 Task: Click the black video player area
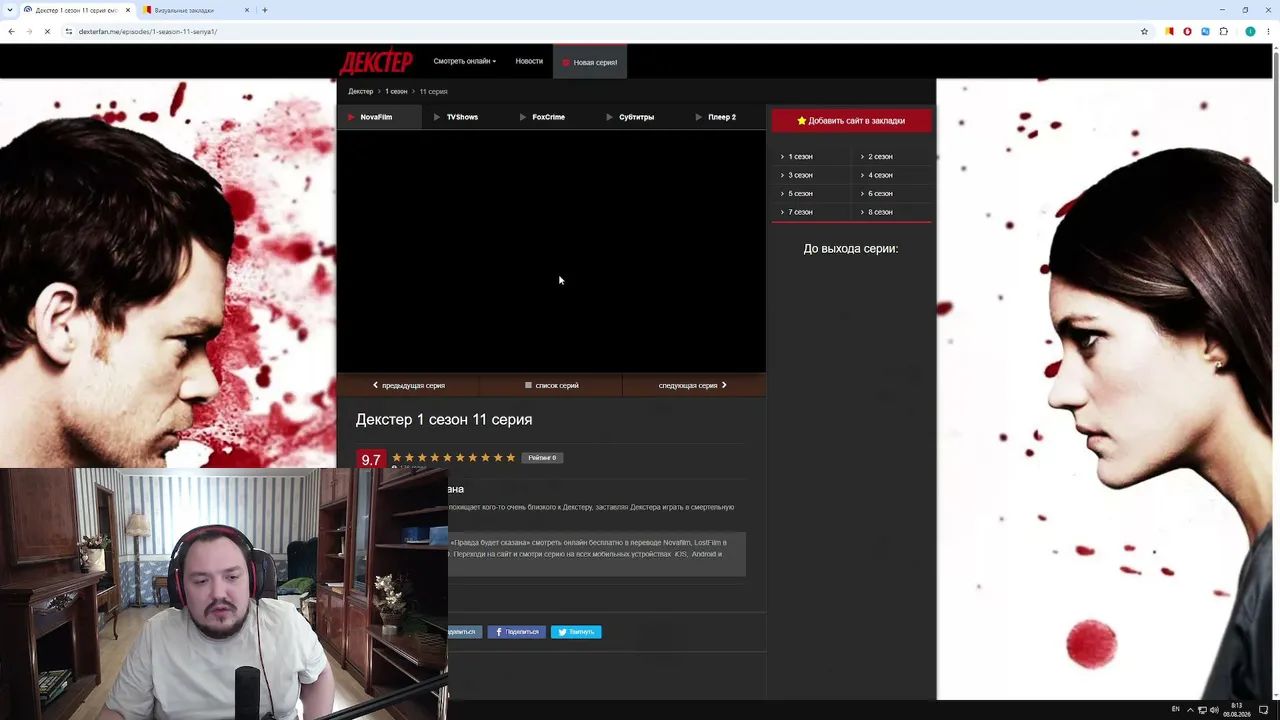tap(551, 251)
